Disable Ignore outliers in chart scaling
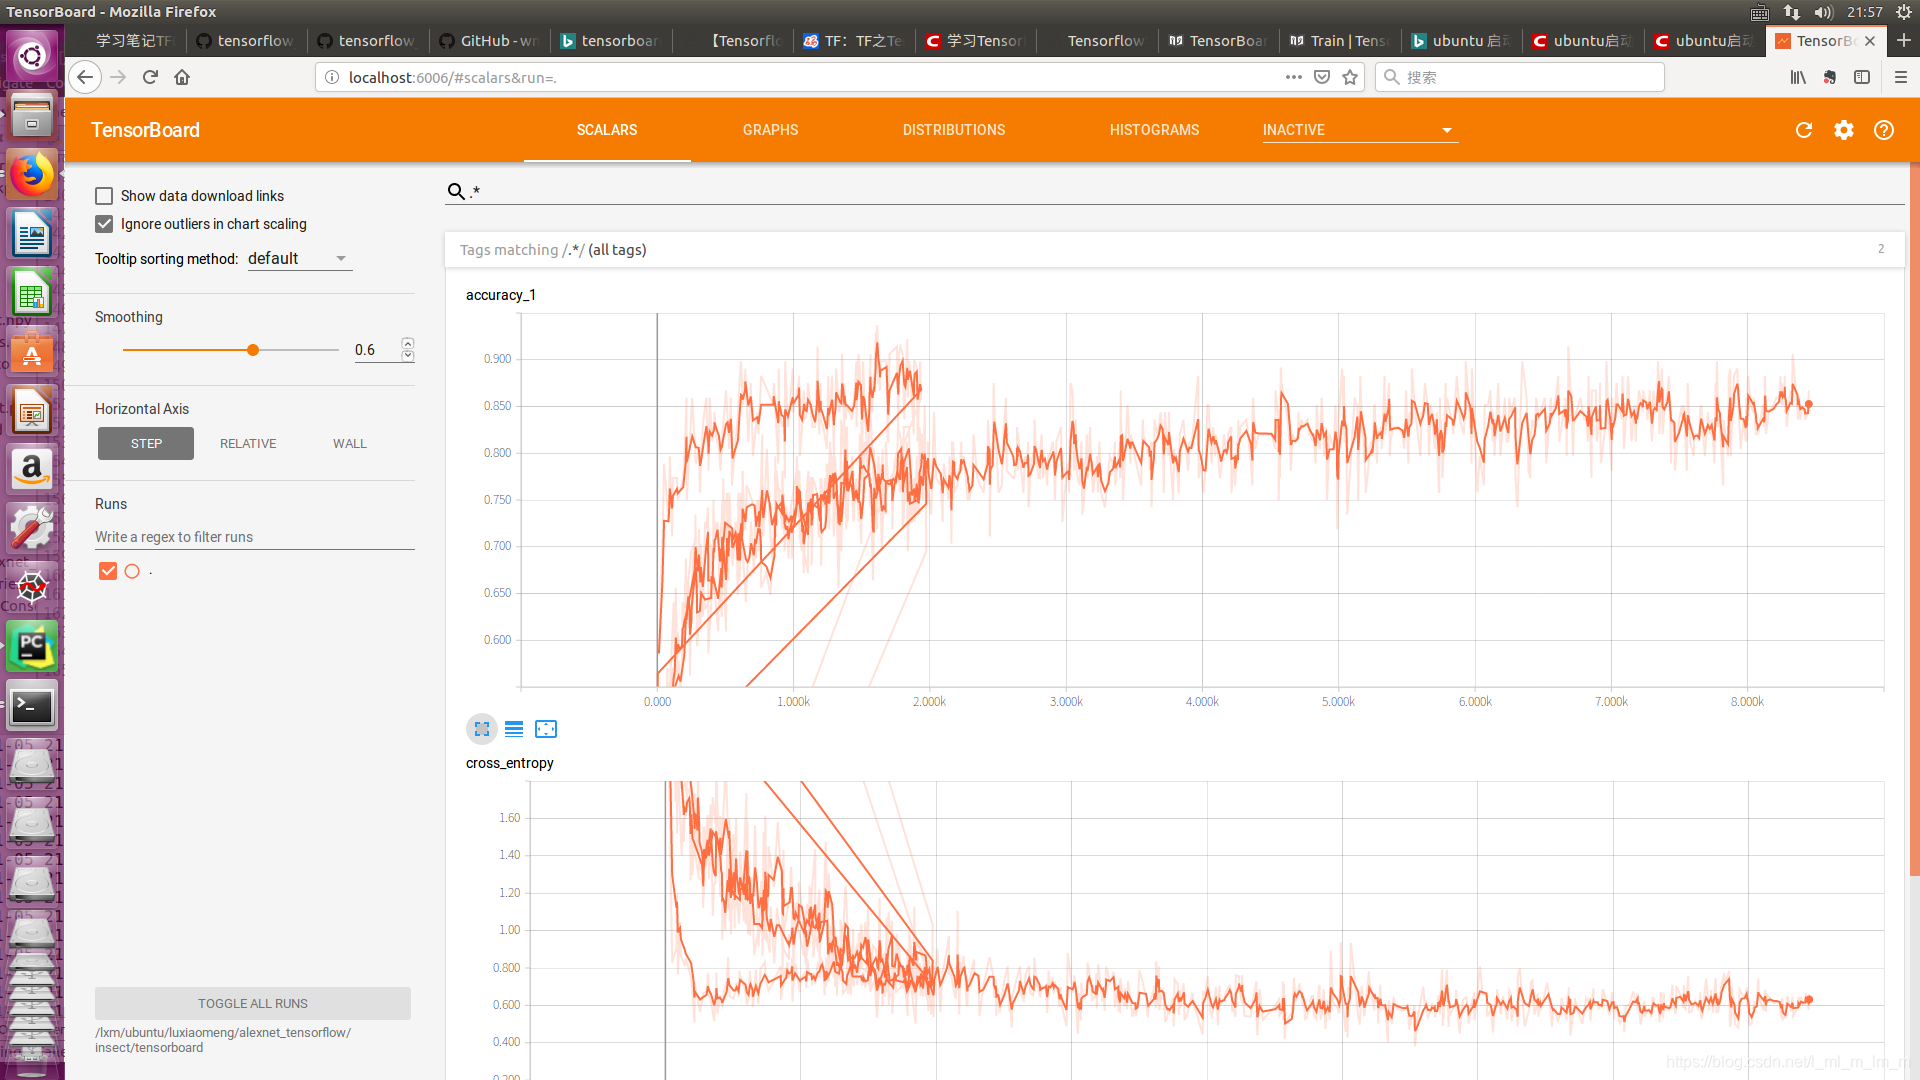The image size is (1920, 1080). (104, 224)
